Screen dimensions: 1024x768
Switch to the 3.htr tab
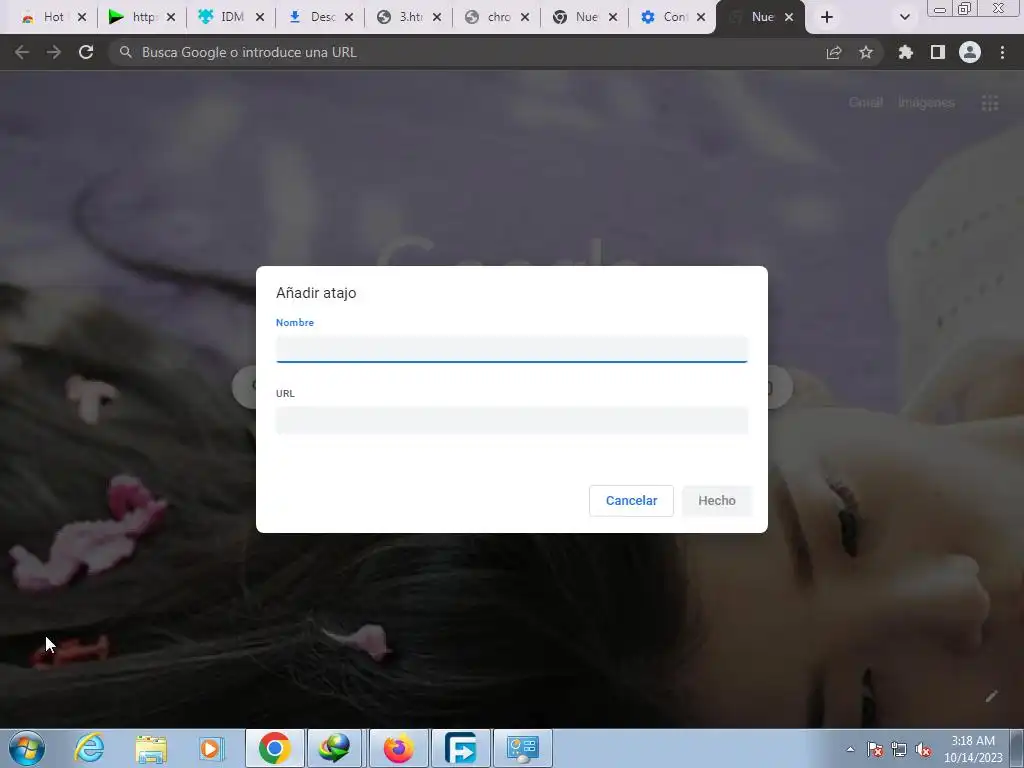(x=408, y=17)
